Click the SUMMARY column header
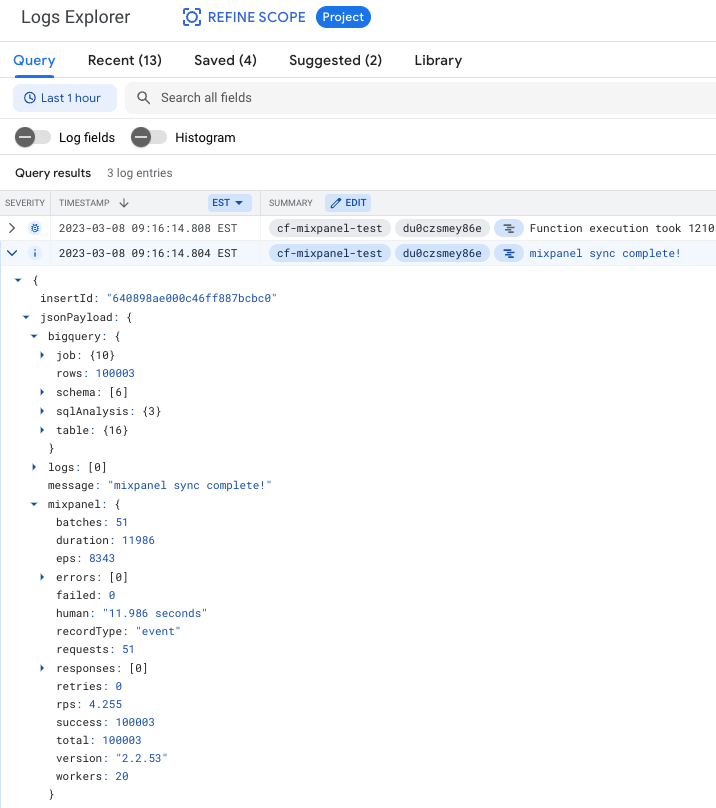This screenshot has width=716, height=808. pos(291,203)
